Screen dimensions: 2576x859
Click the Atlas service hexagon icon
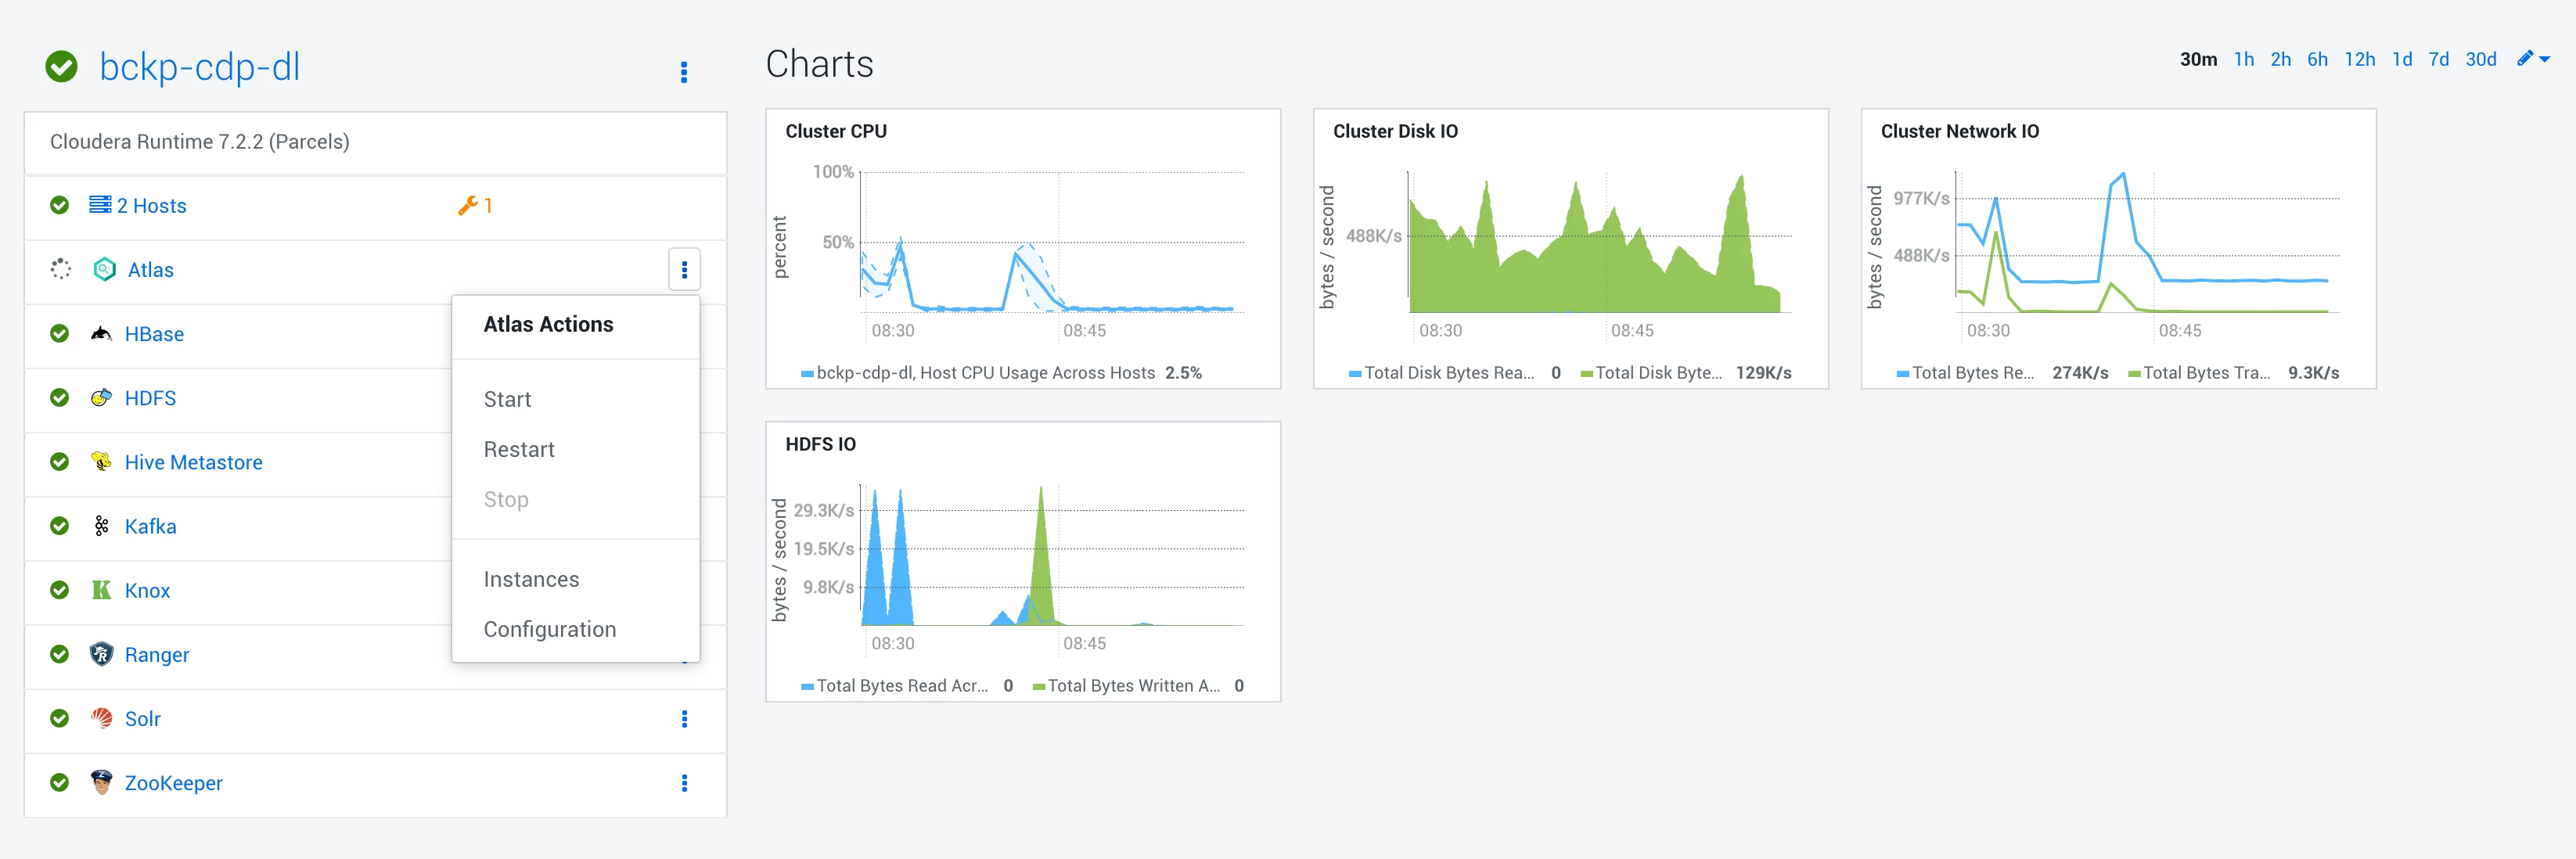tap(104, 269)
